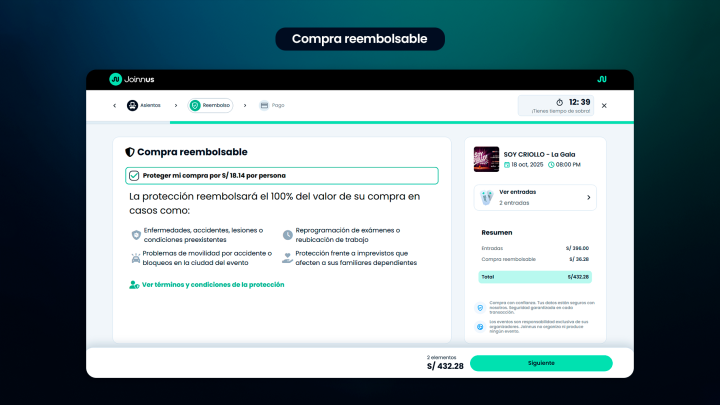The width and height of the screenshot is (720, 405).
Task: Click the Pago card step icon
Action: click(x=264, y=105)
